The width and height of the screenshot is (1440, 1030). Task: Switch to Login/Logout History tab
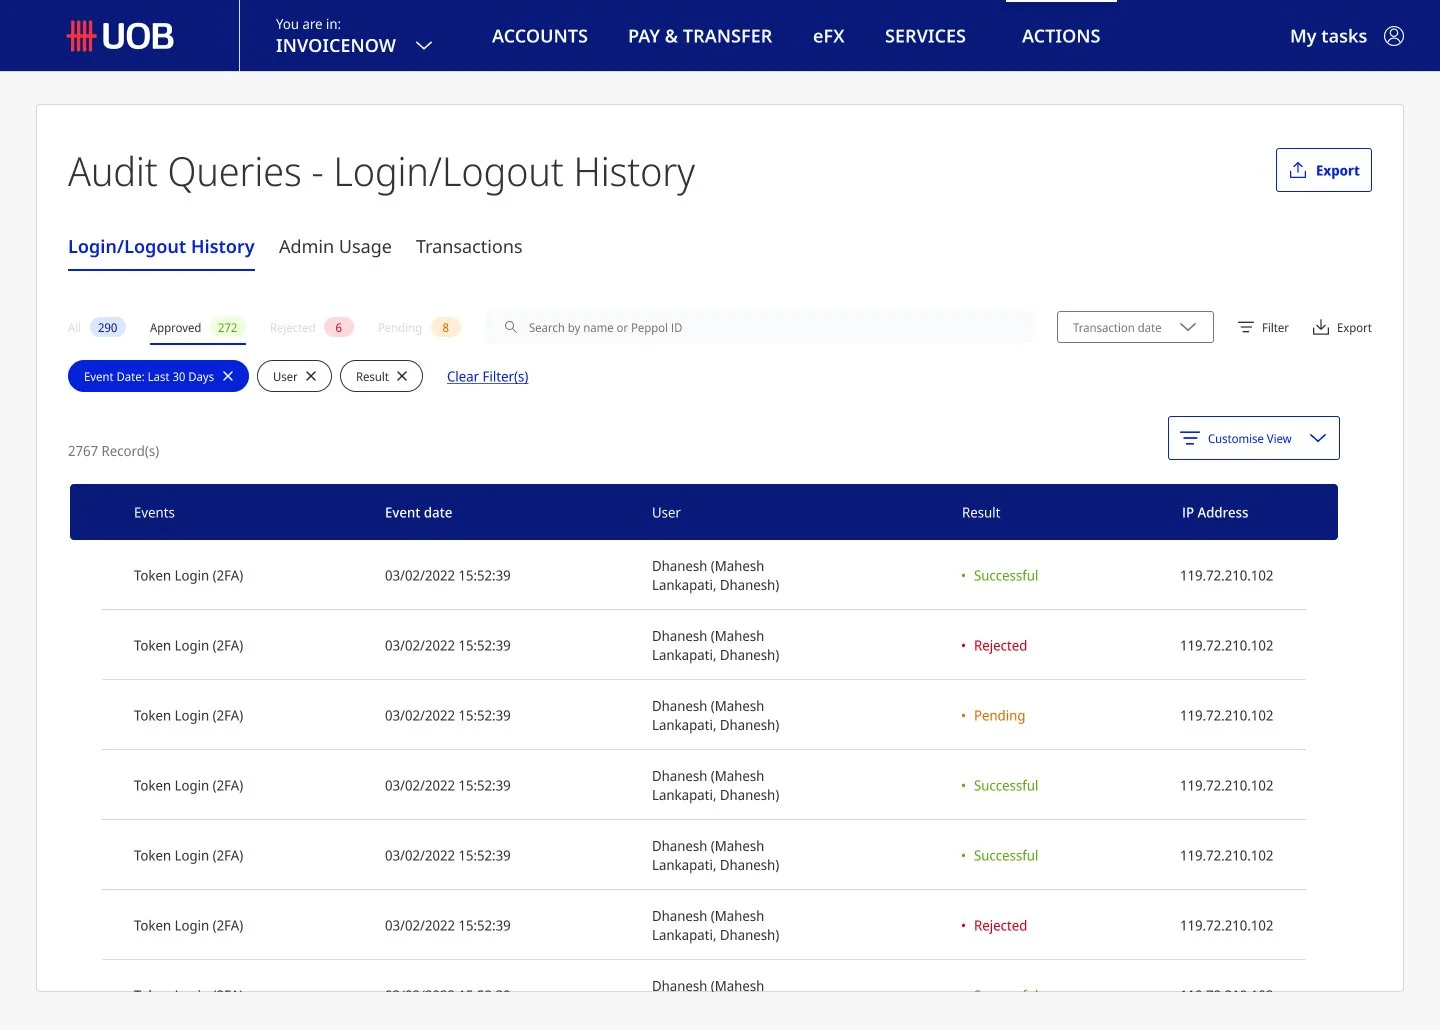(161, 247)
